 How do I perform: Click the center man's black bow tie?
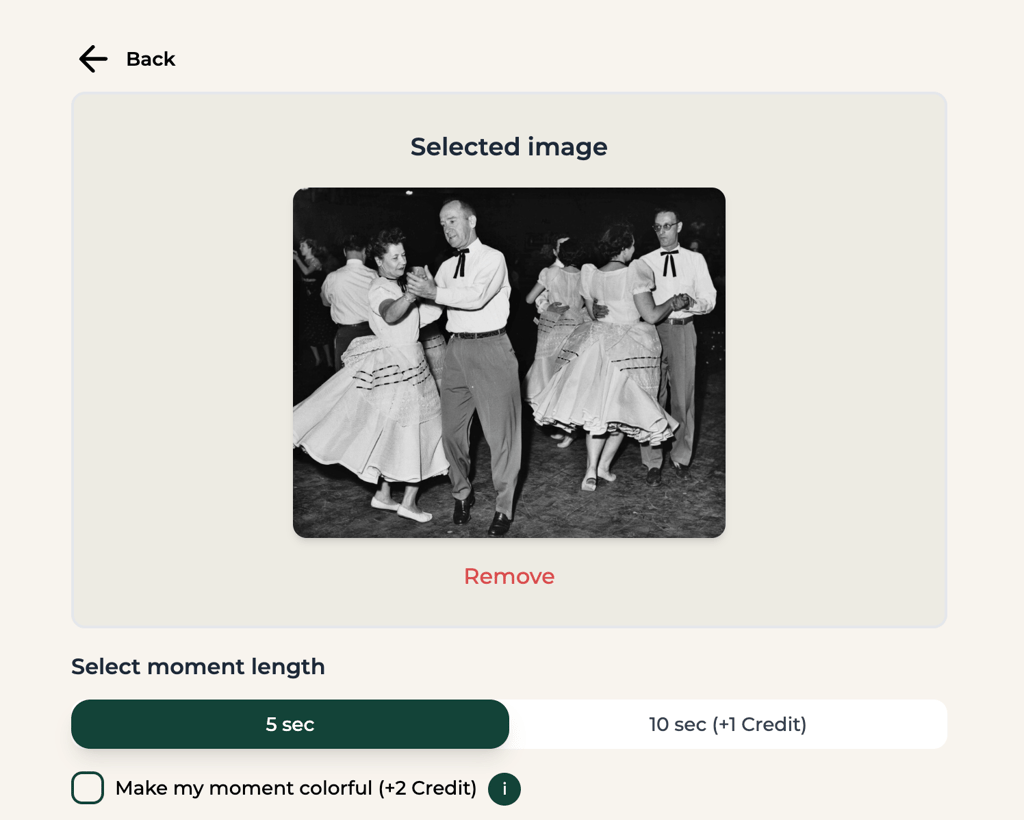pyautogui.click(x=461, y=262)
